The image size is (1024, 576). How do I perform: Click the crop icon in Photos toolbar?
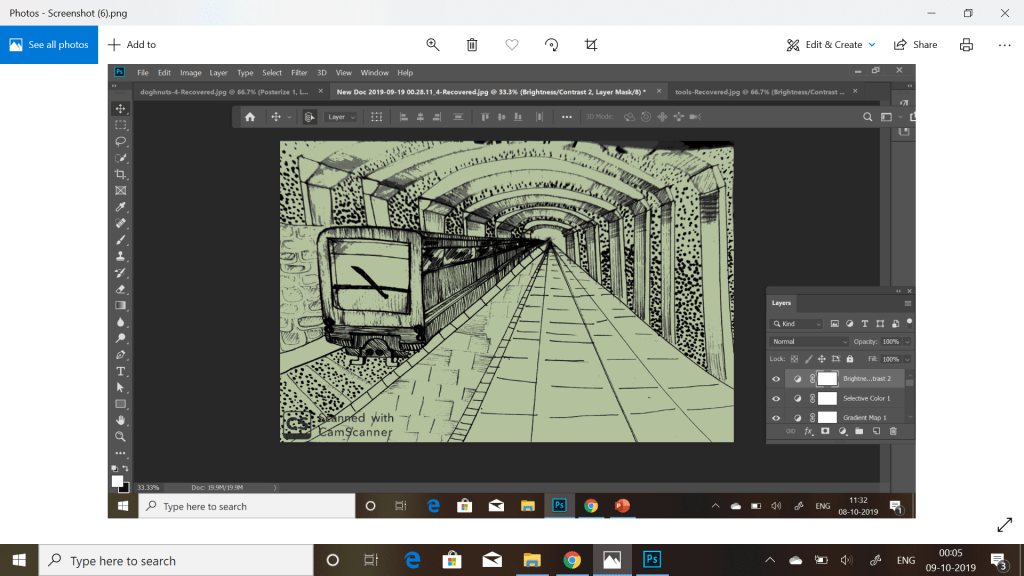click(x=590, y=44)
